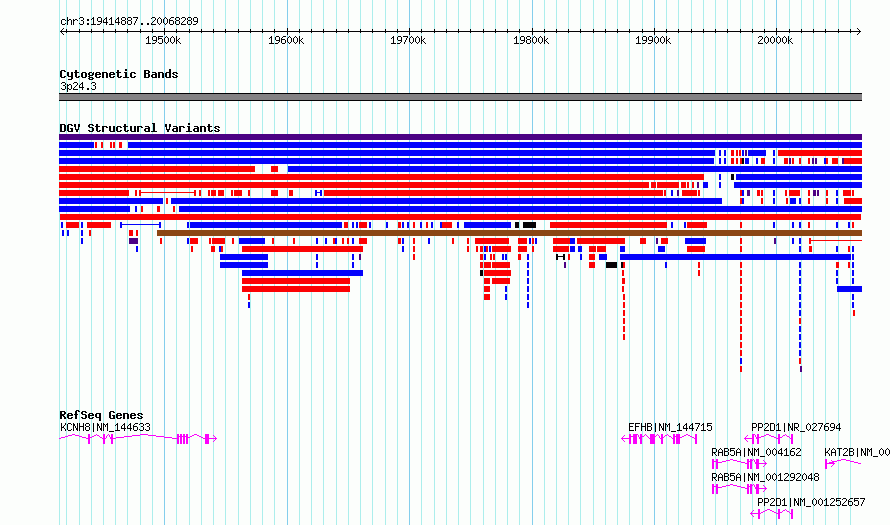Open the RefSeq Genes track title
The width and height of the screenshot is (890, 525).
tap(101, 415)
